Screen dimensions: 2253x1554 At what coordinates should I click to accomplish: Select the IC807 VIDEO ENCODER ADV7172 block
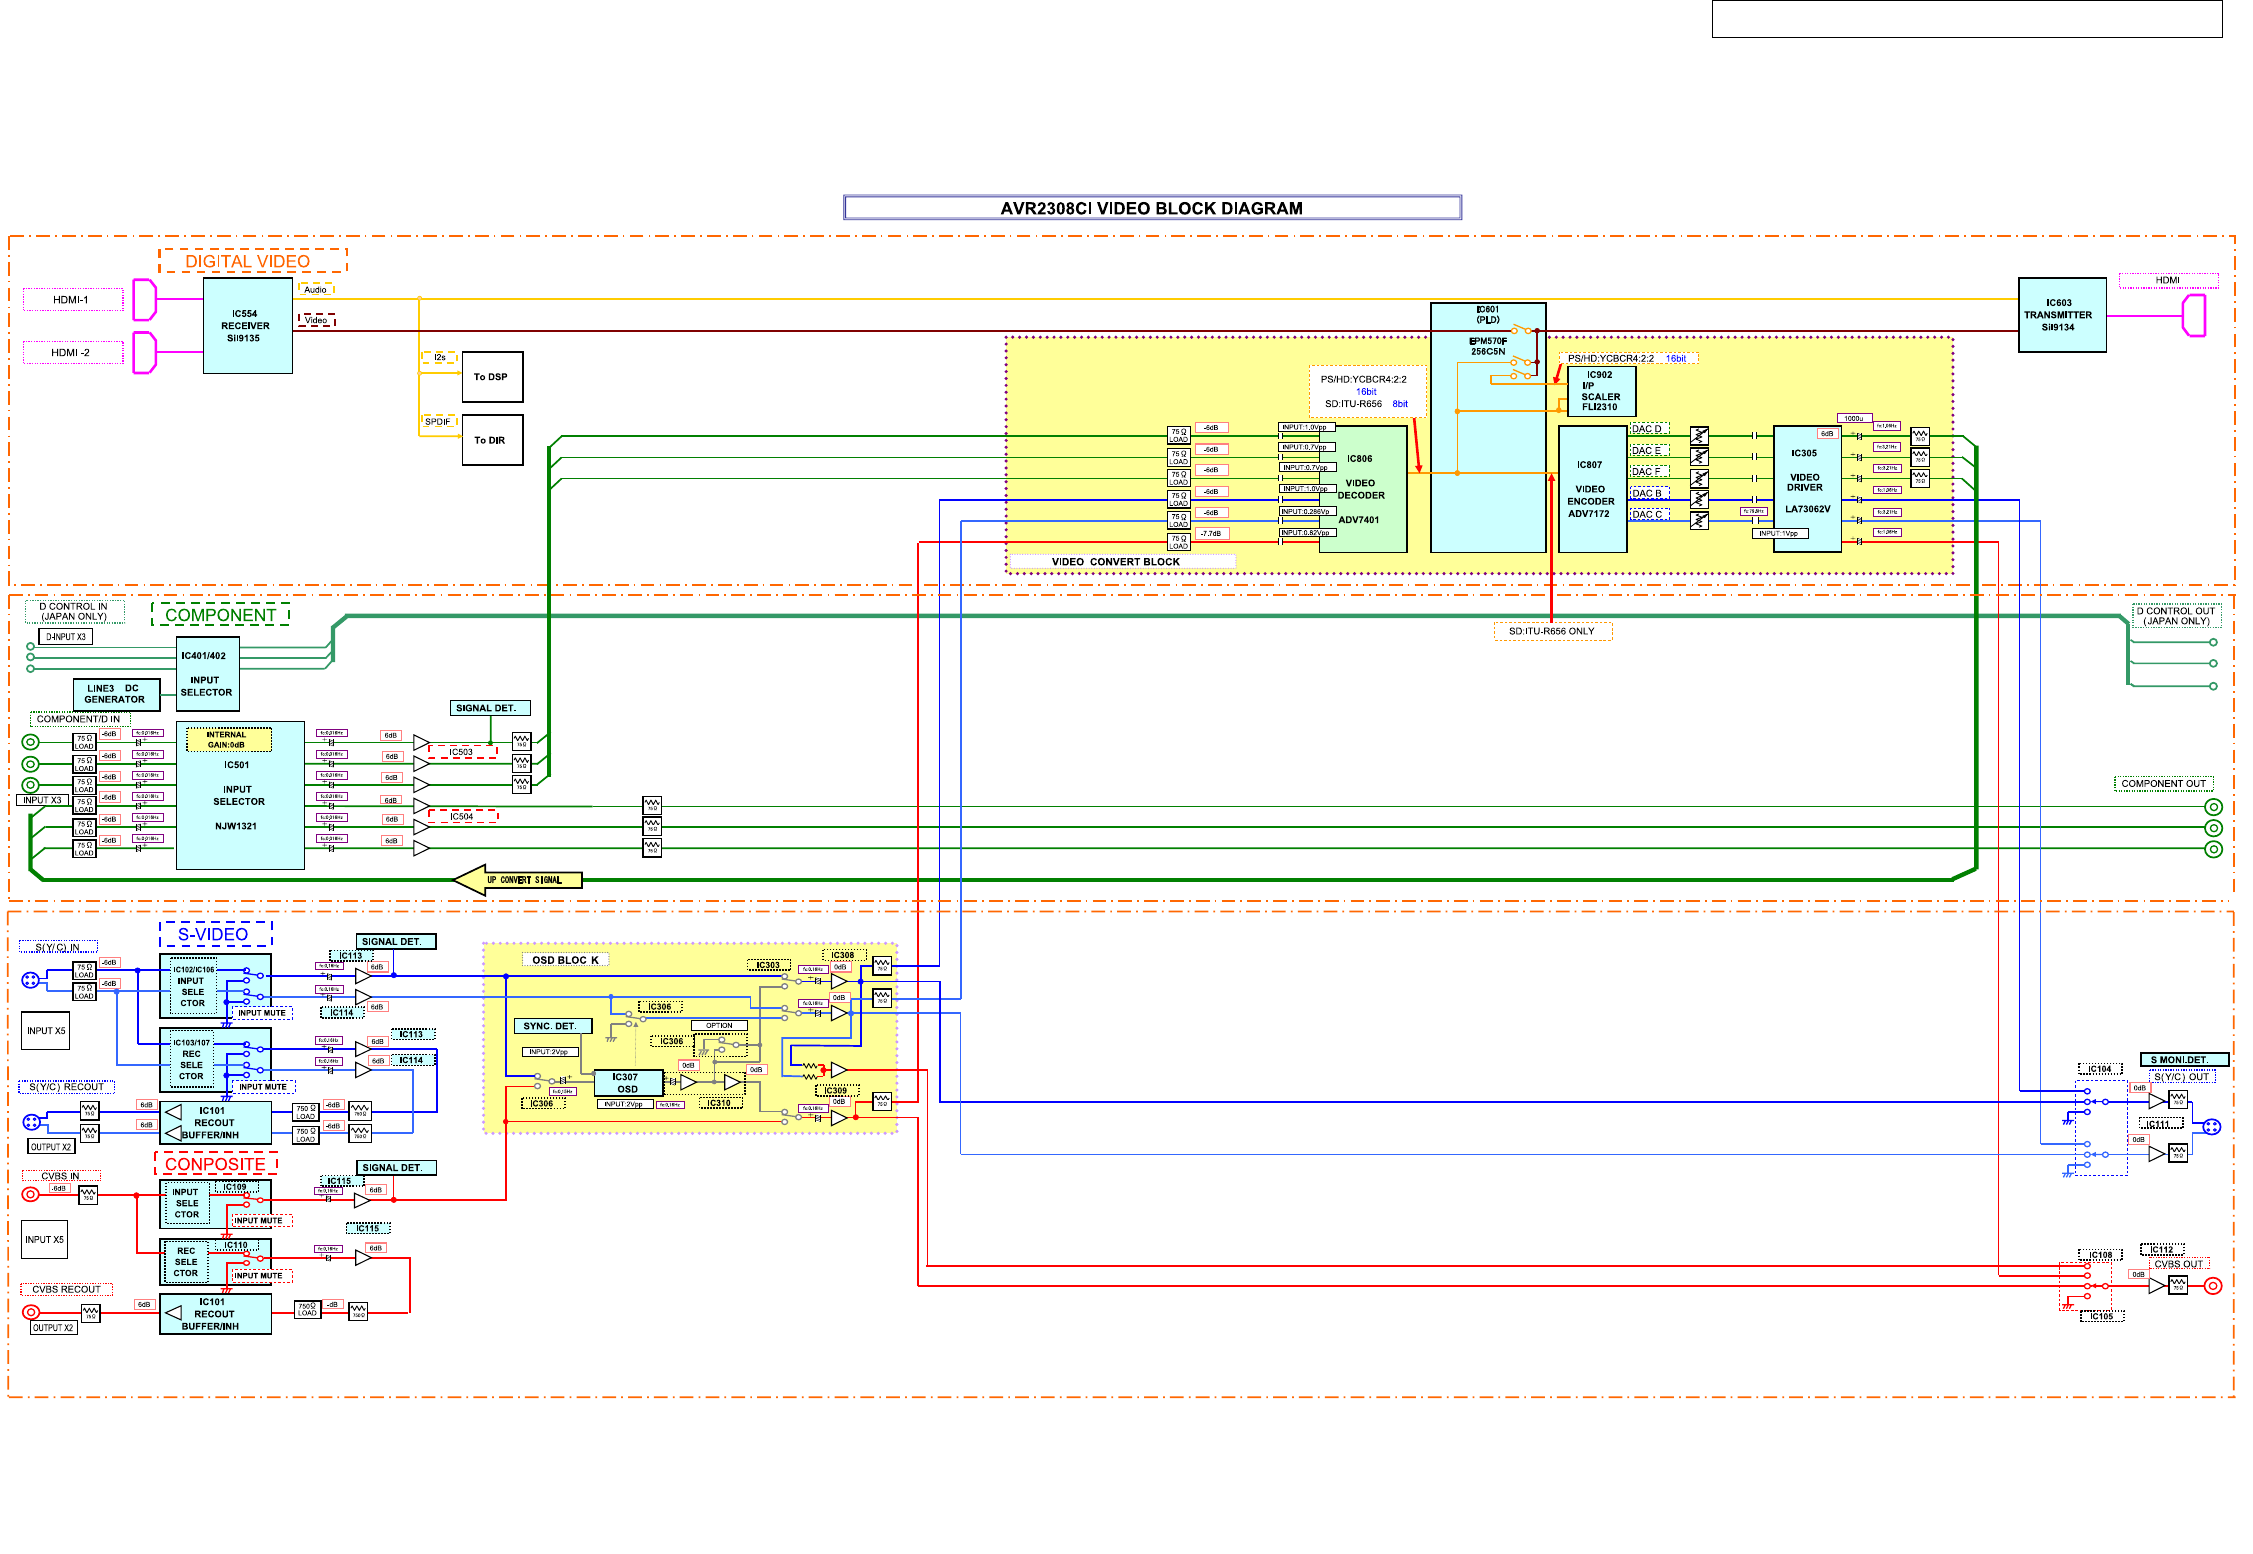[x=1592, y=489]
